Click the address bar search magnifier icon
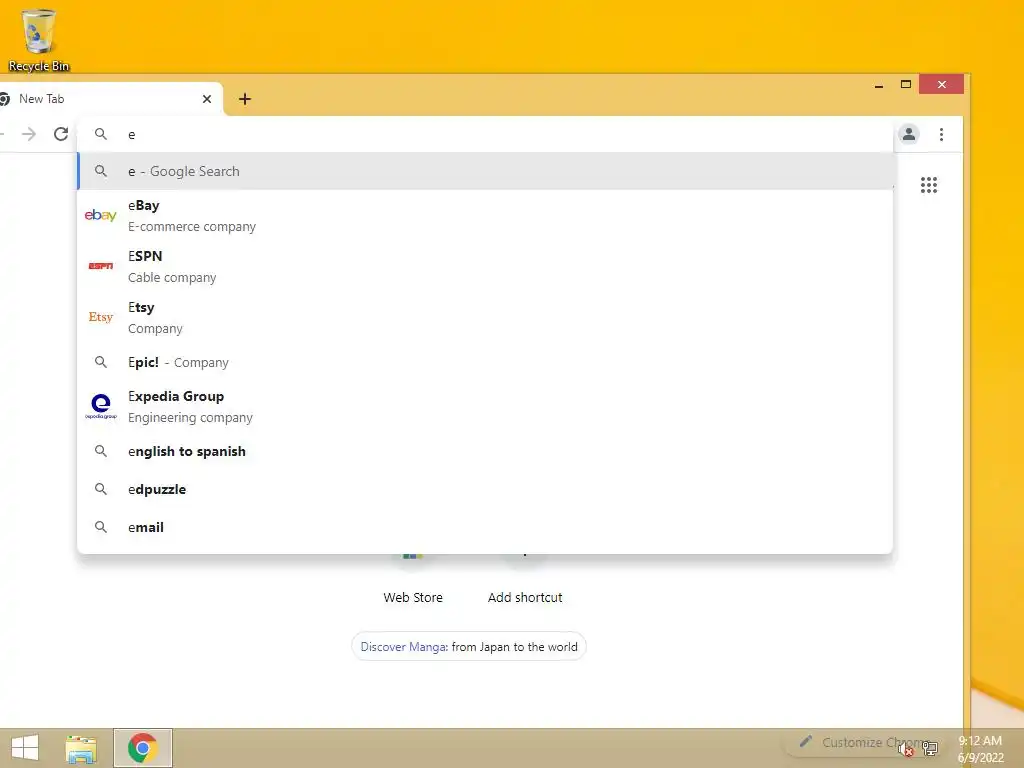1024x768 pixels. (x=101, y=134)
